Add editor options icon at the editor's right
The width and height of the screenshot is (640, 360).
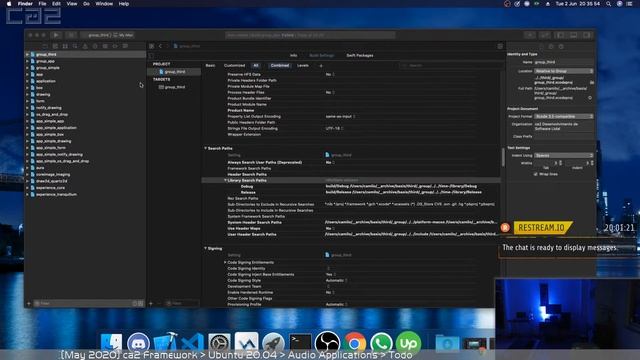(x=500, y=46)
